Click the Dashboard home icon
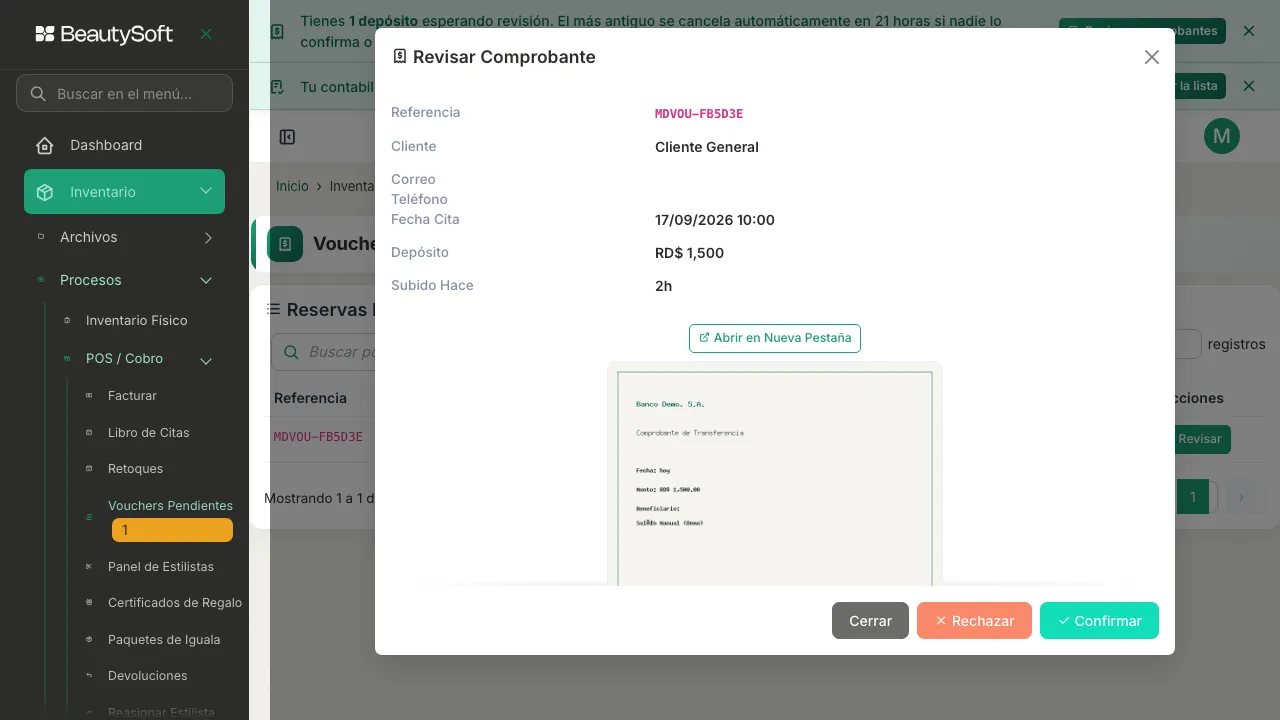Screen dimensions: 1280x720 (x=45, y=146)
